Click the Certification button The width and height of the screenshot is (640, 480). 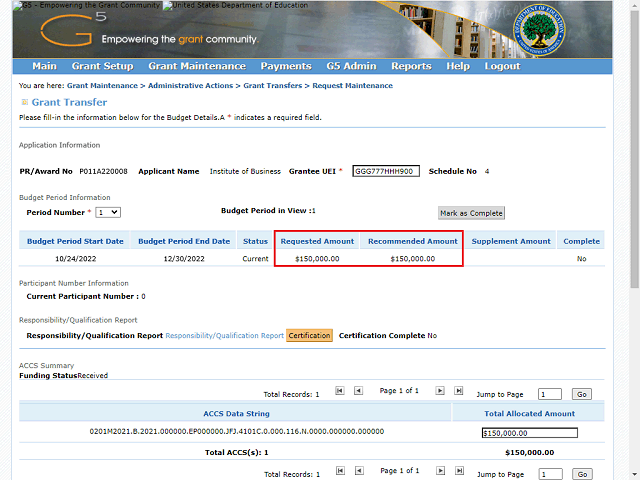[309, 336]
